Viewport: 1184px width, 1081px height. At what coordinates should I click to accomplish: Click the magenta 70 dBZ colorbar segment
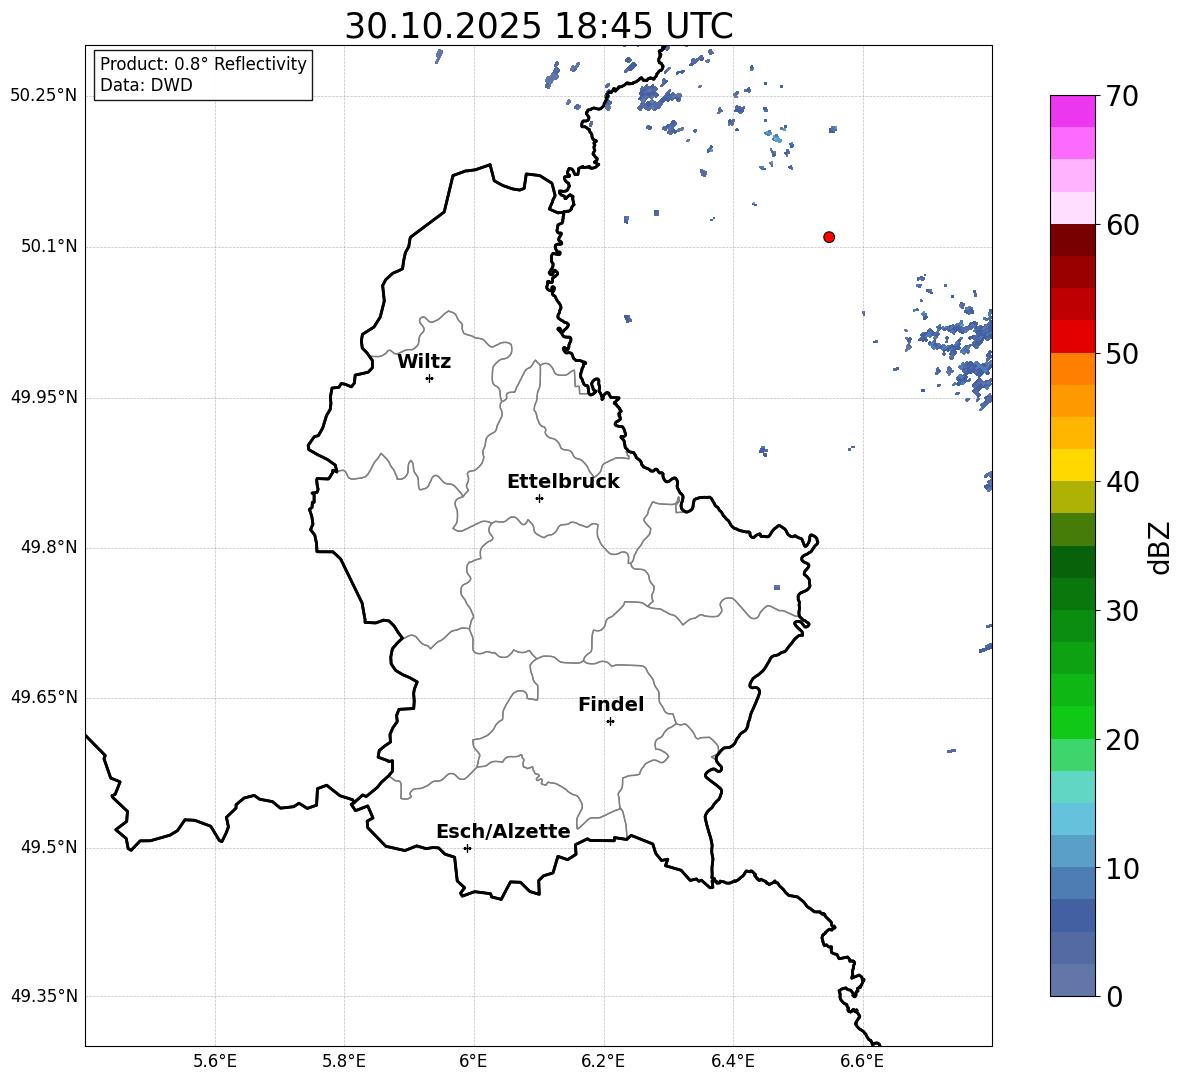point(1072,111)
